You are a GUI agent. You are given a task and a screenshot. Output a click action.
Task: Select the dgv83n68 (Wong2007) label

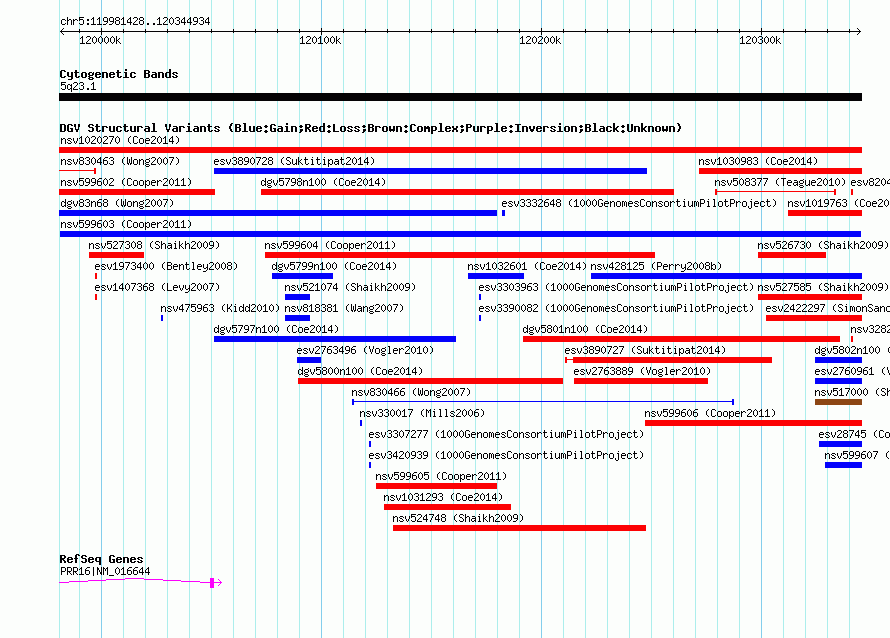coord(117,203)
